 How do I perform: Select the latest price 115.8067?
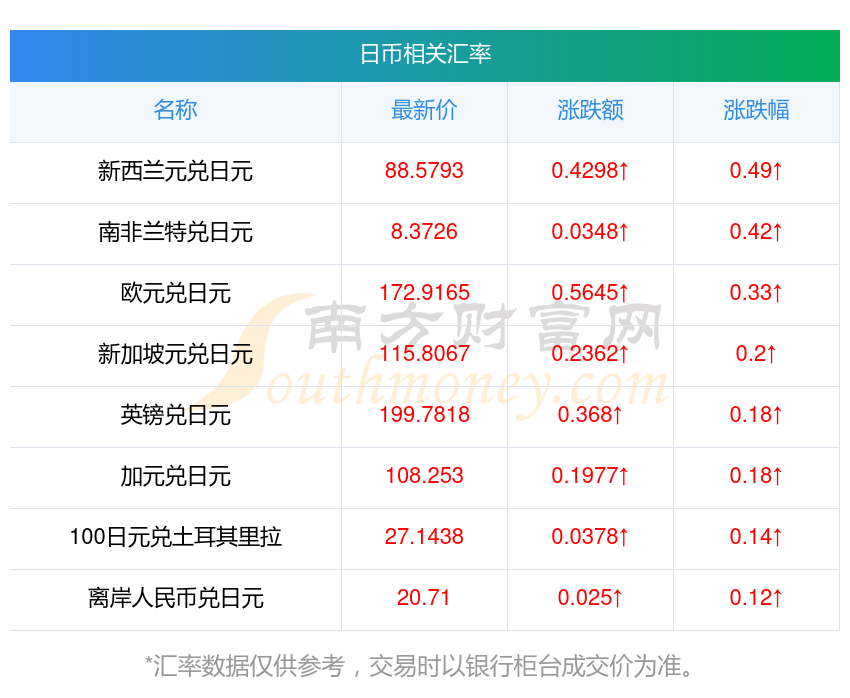point(424,354)
